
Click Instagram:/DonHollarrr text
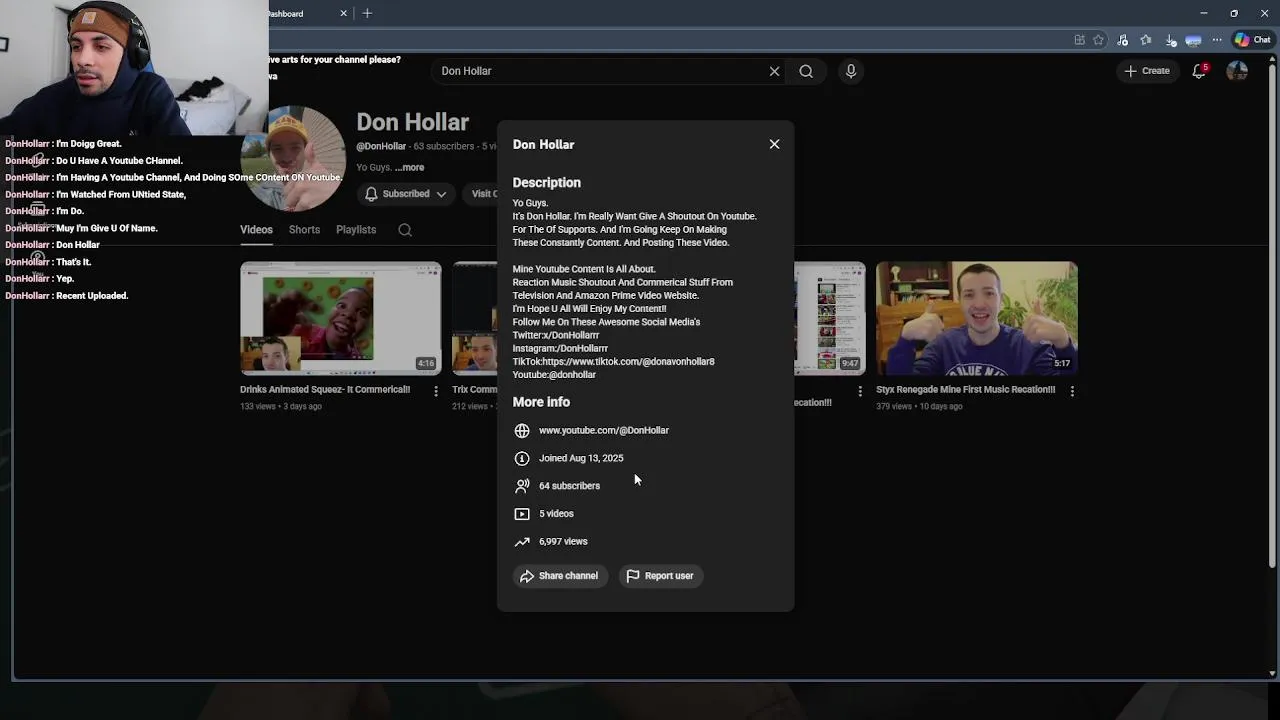click(x=560, y=348)
